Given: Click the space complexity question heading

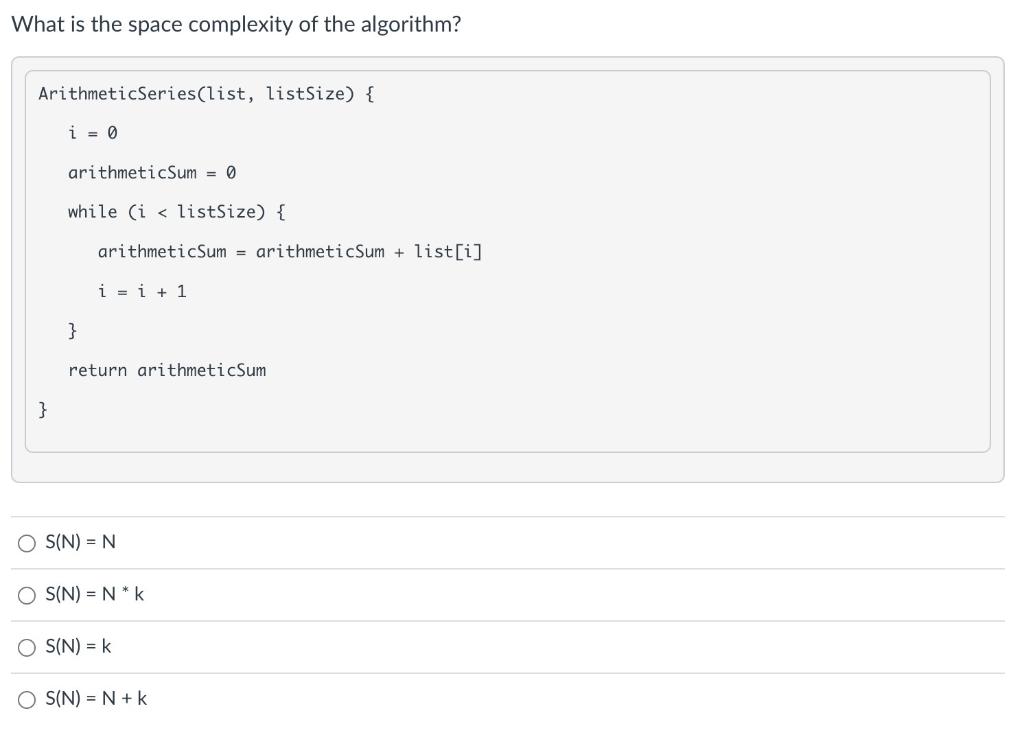Looking at the screenshot, I should (x=236, y=24).
